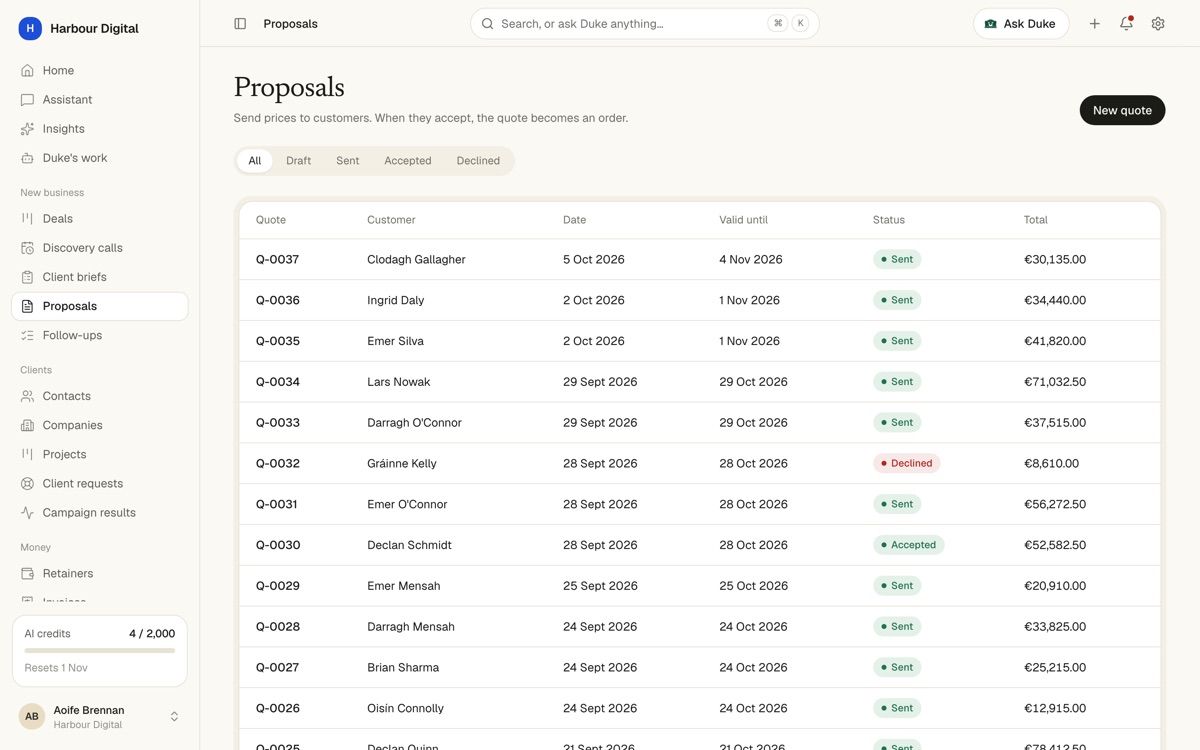
Task: Open Client briefs in the sidebar
Action: coord(100,276)
